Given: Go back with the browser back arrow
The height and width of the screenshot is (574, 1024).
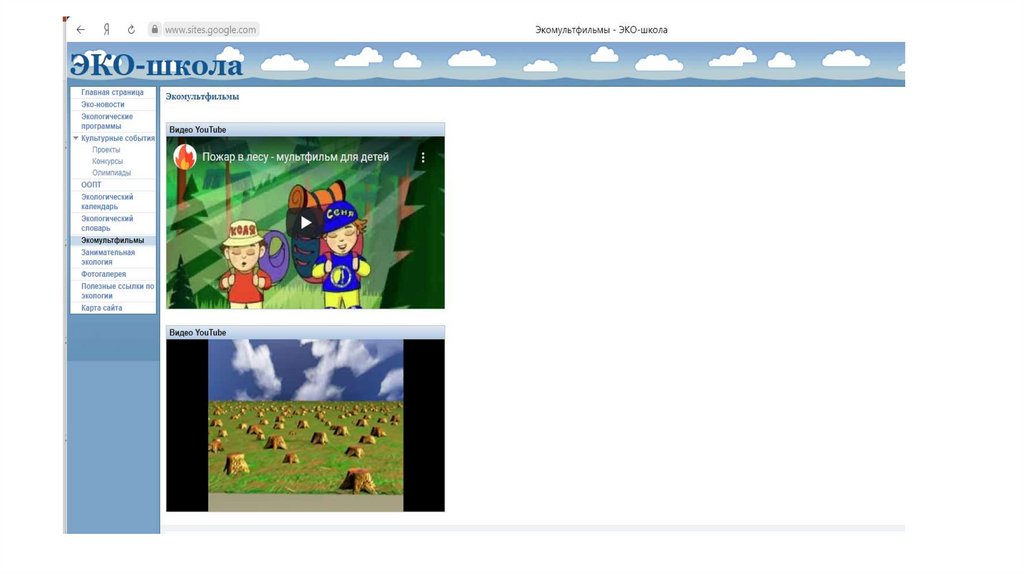Looking at the screenshot, I should click(80, 29).
